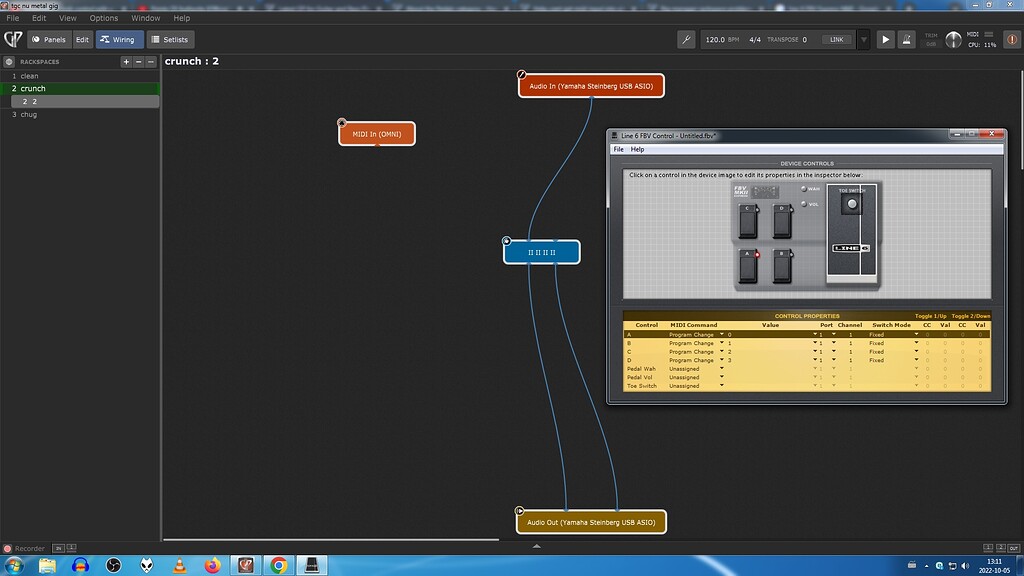Toggle the Ableton LINK button

[837, 39]
